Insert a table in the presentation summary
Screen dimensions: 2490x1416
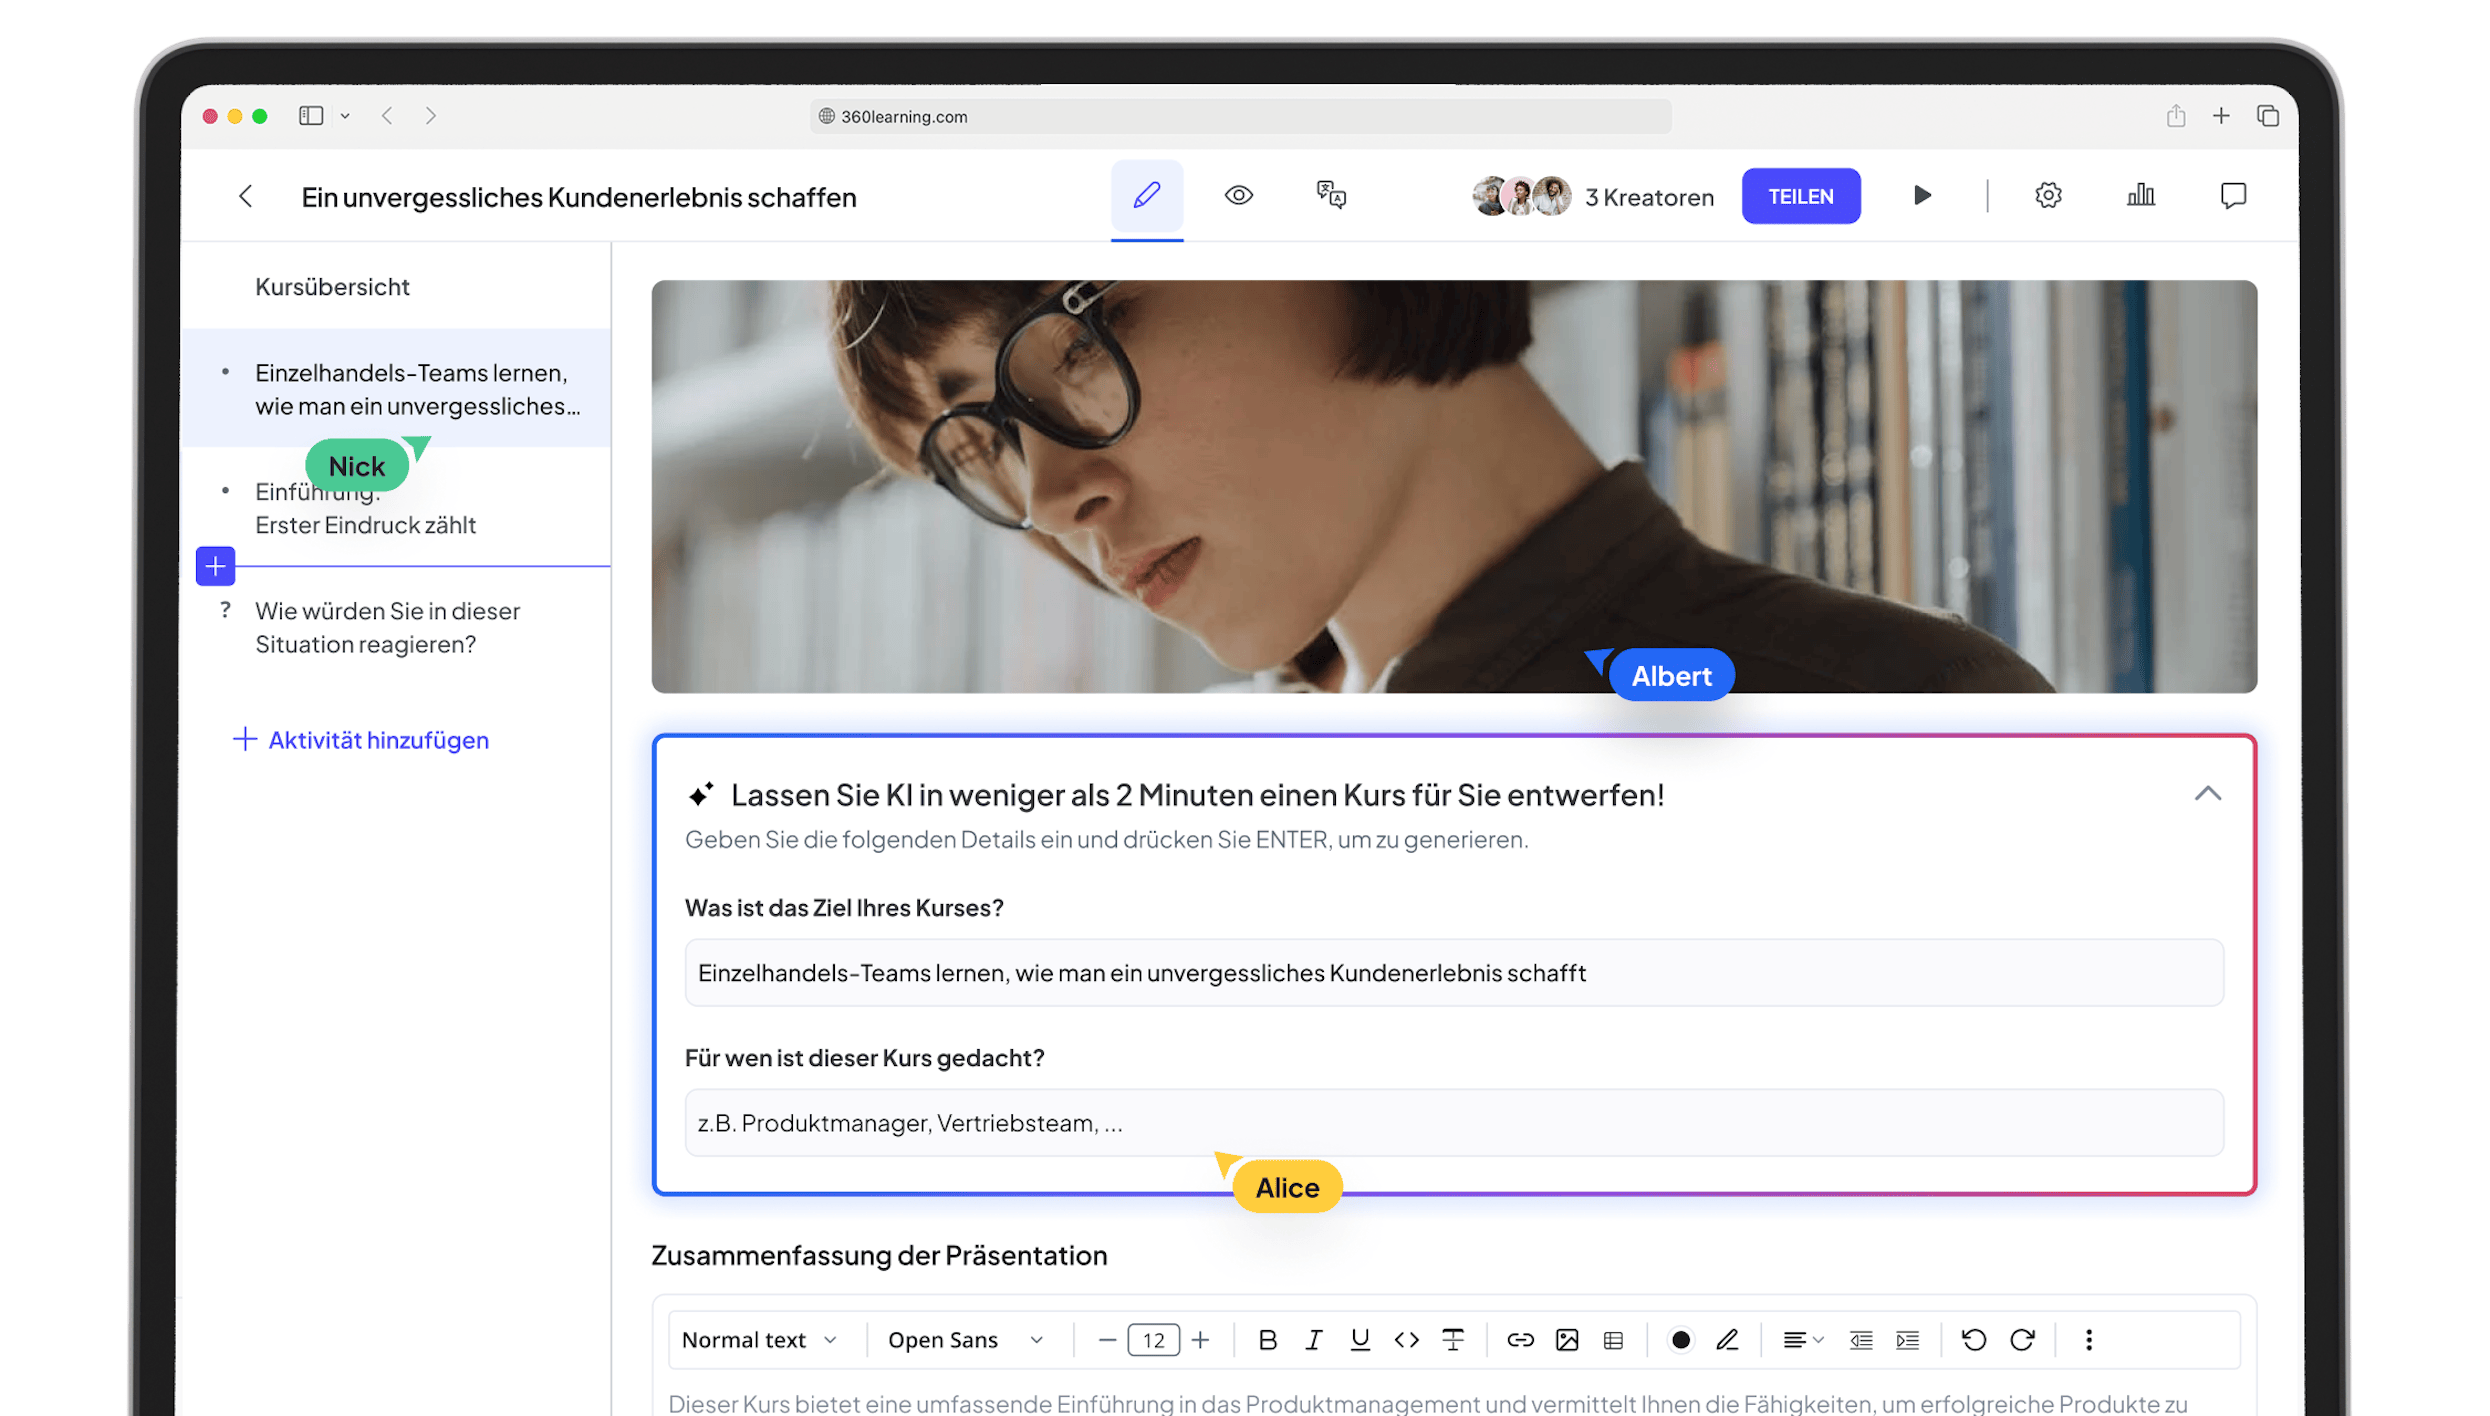[x=1613, y=1339]
